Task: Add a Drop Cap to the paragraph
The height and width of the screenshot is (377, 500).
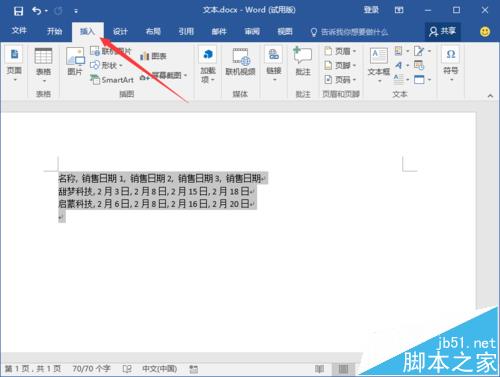Action: coord(401,80)
